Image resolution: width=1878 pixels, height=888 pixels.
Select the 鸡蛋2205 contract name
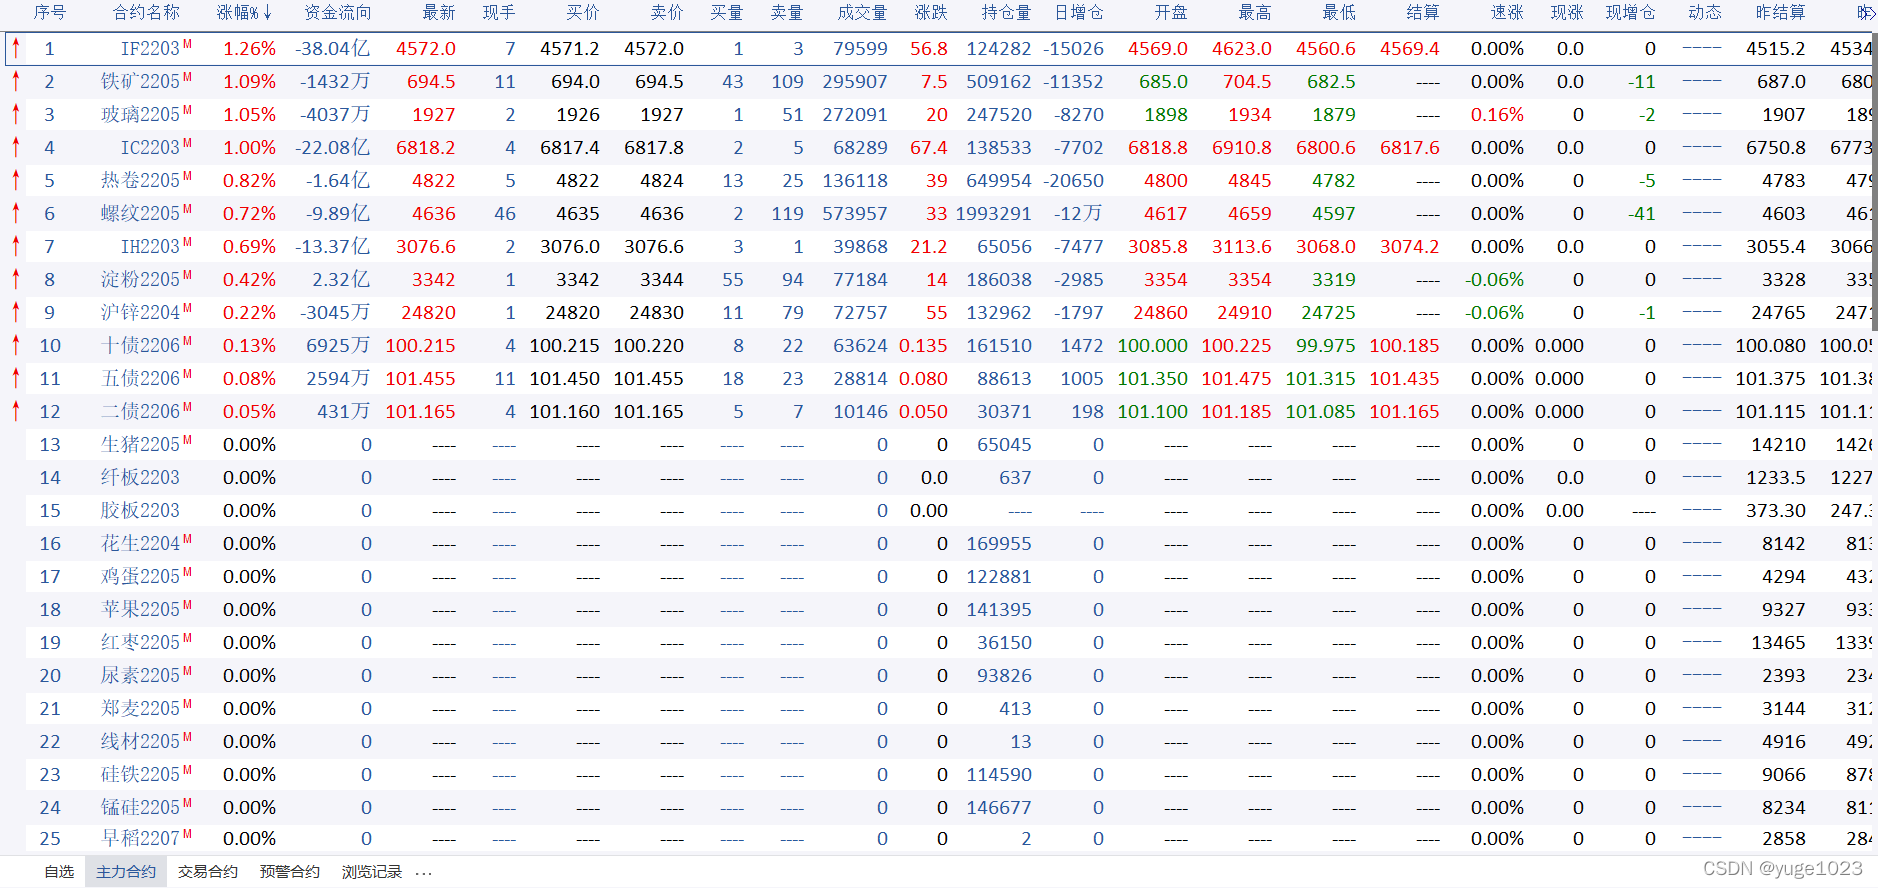pos(140,576)
